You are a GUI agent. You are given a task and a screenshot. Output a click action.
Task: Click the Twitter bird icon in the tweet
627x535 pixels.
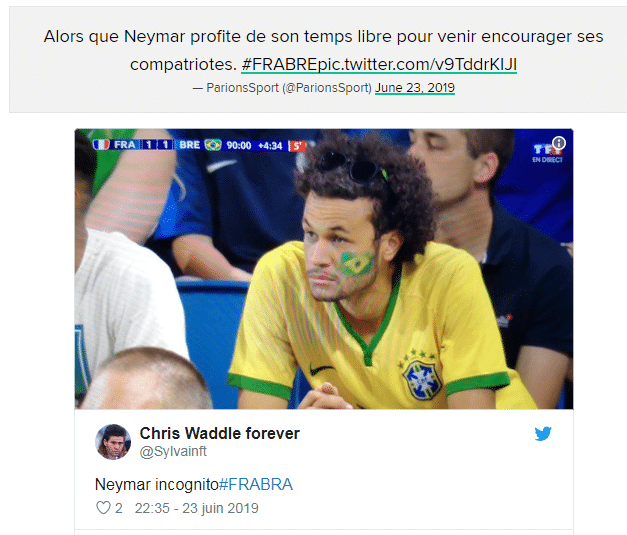(543, 433)
